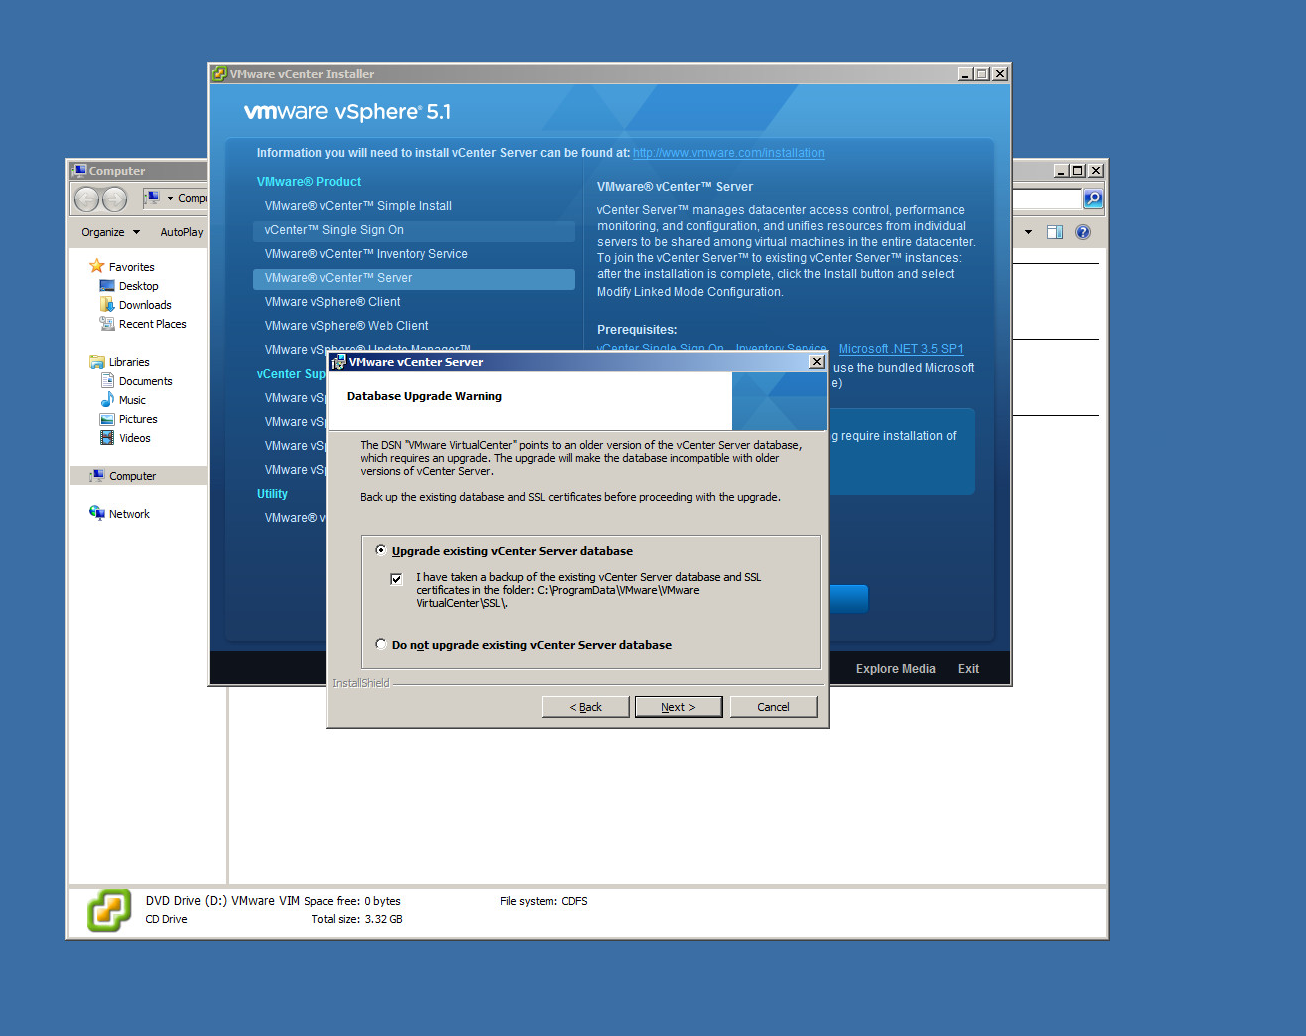Open the Organize dropdown menu
The width and height of the screenshot is (1306, 1036).
tap(110, 232)
